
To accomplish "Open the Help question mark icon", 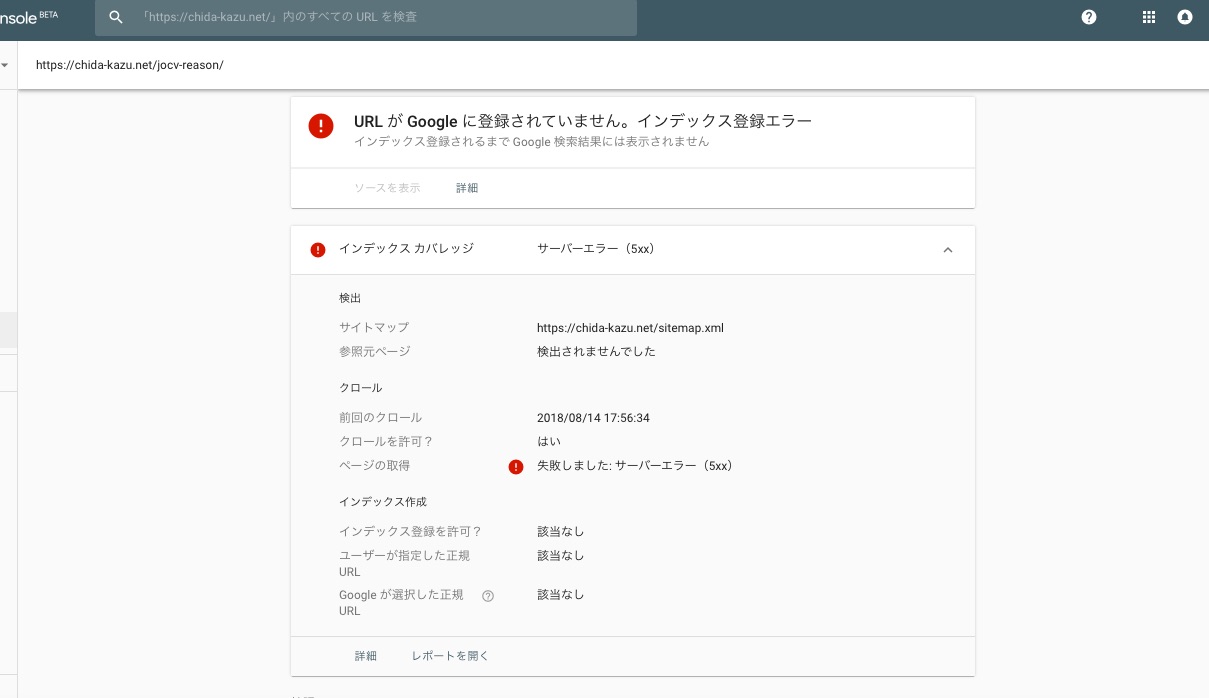I will [x=1089, y=17].
